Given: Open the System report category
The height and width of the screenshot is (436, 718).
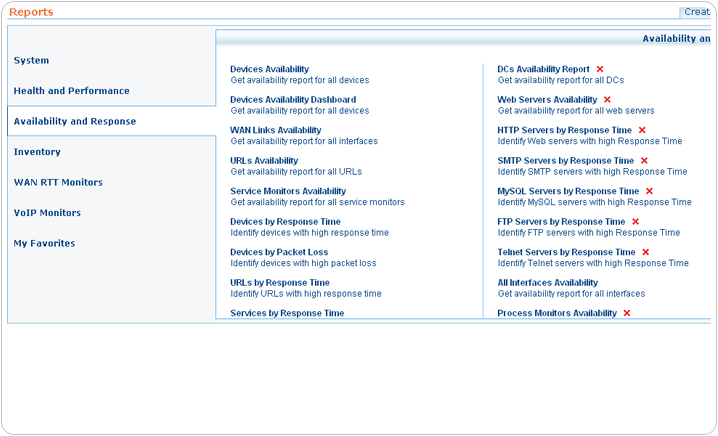Looking at the screenshot, I should (x=31, y=60).
